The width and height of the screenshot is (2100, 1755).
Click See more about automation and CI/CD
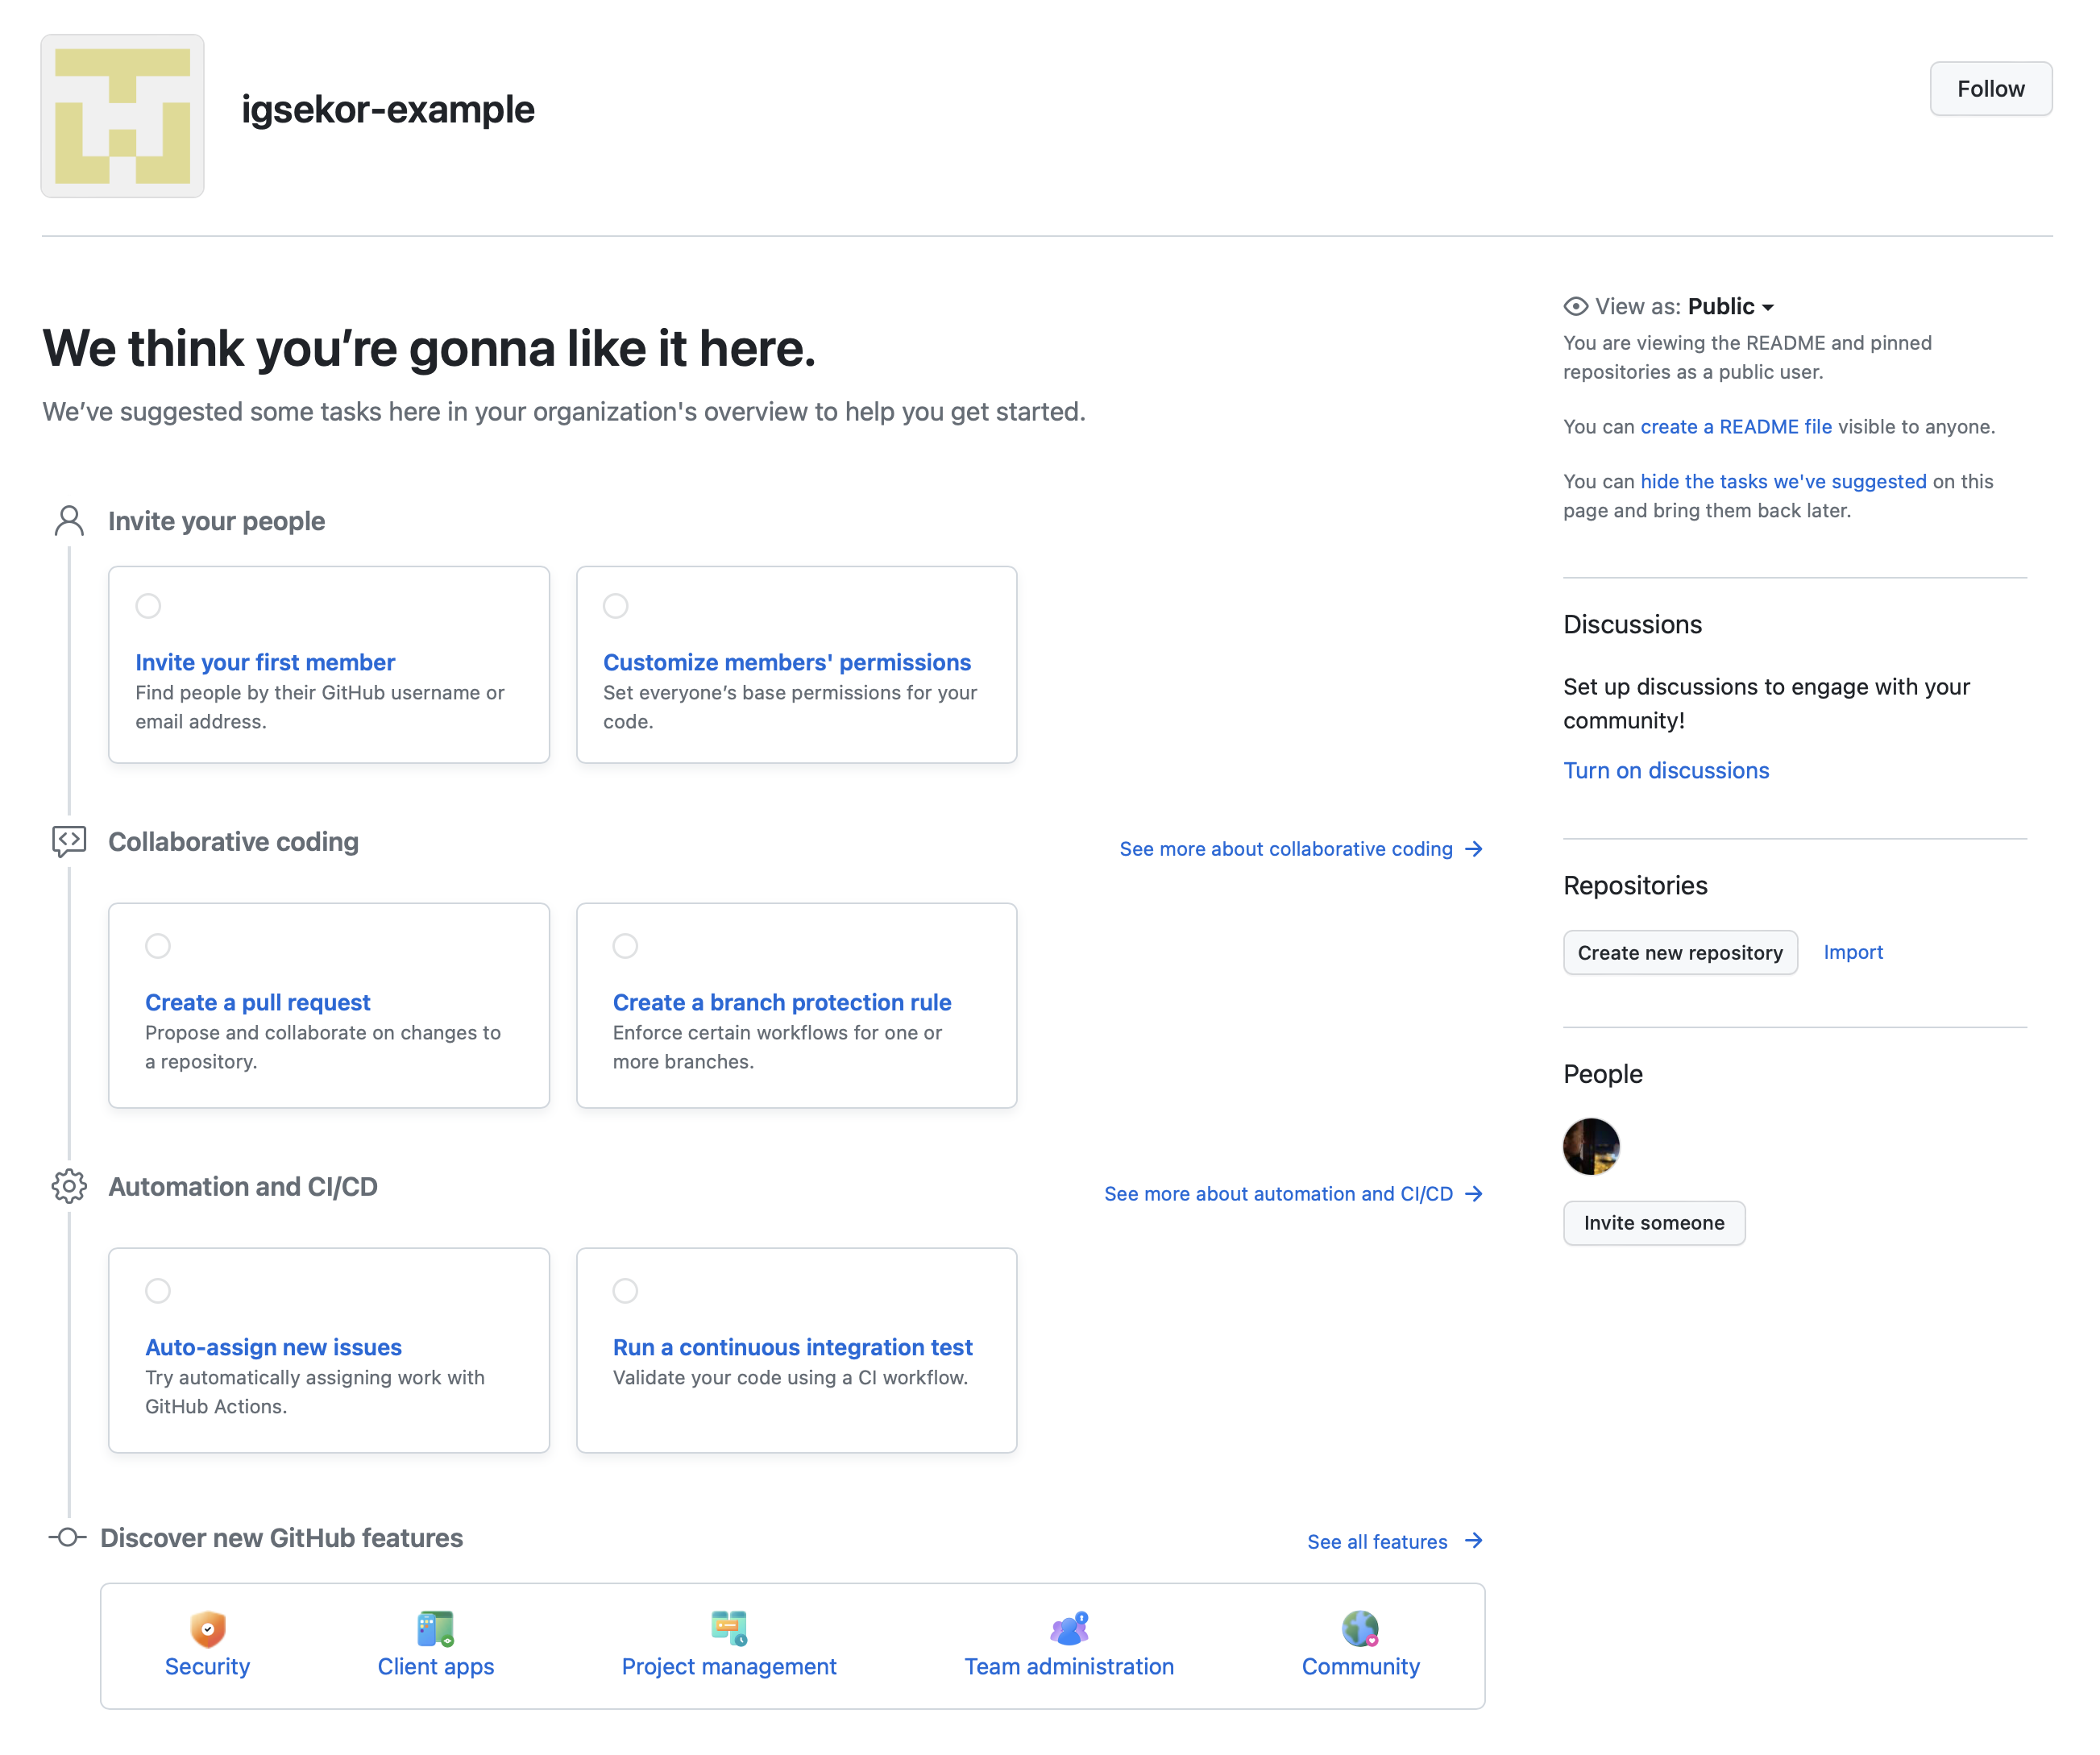[1278, 1194]
